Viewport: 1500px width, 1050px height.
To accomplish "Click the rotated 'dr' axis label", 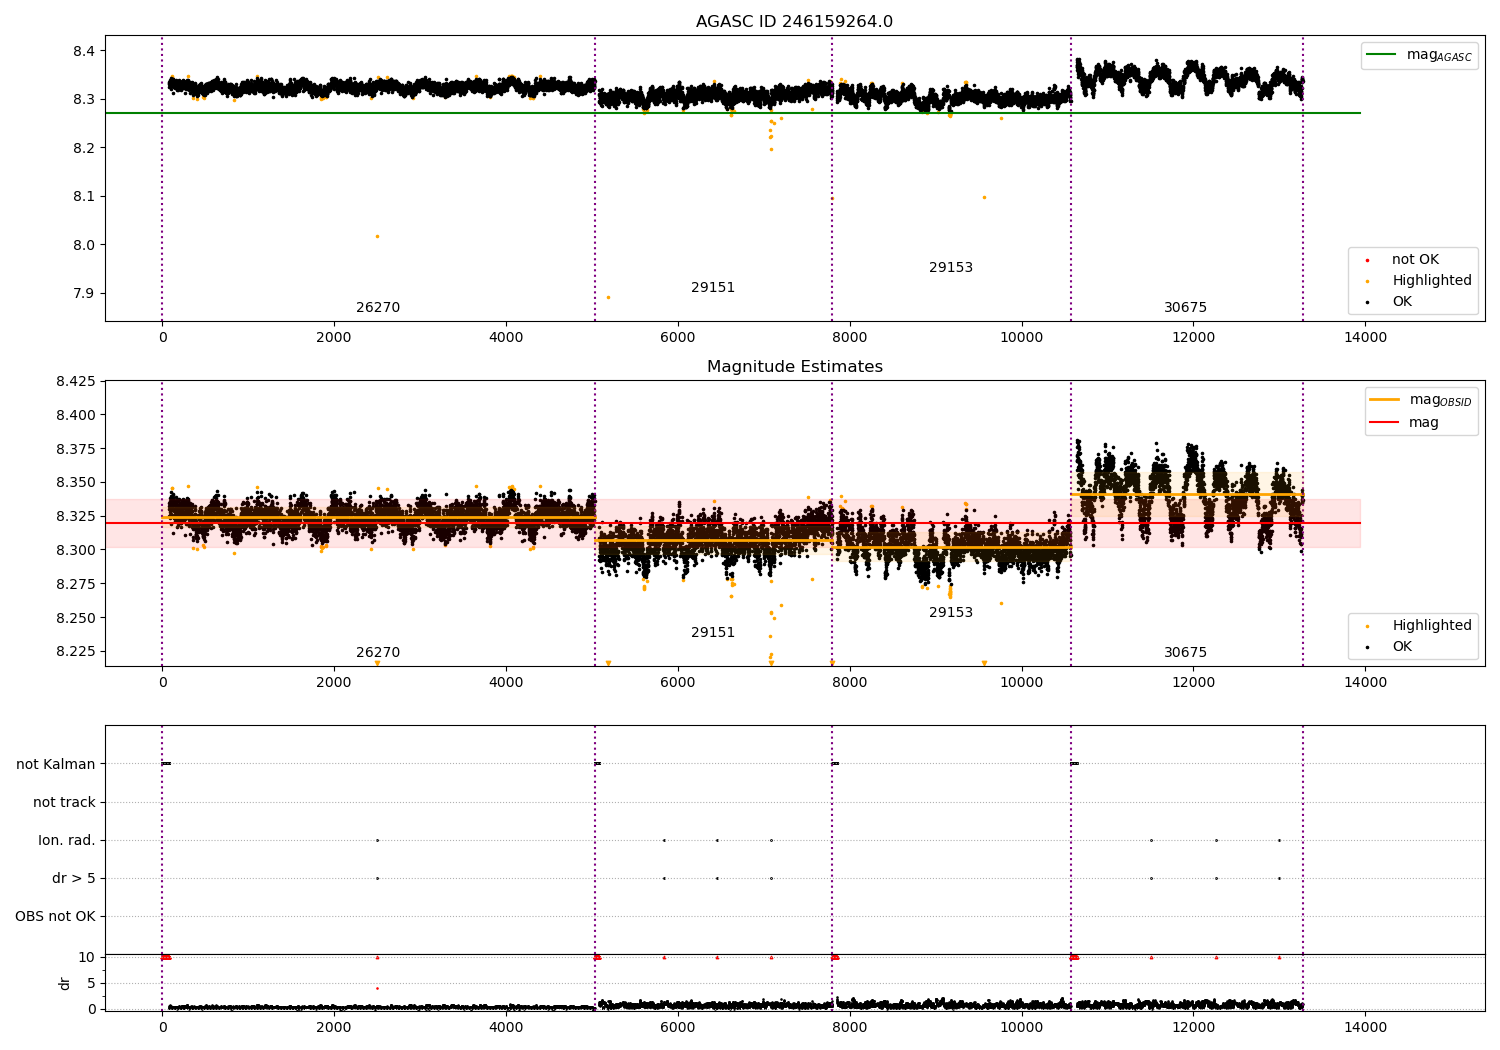I will [x=65, y=983].
